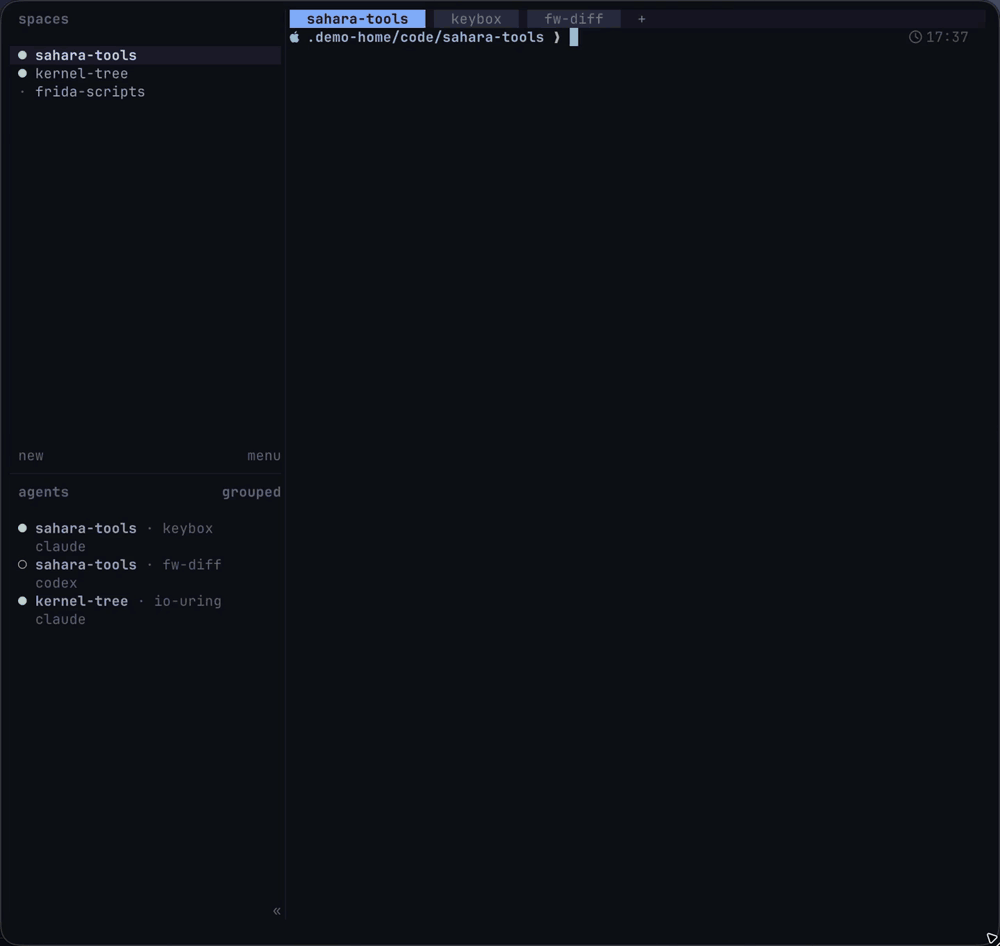The width and height of the screenshot is (1000, 946).
Task: Open the sahara-tools keybox claude agent
Action: tap(145, 537)
